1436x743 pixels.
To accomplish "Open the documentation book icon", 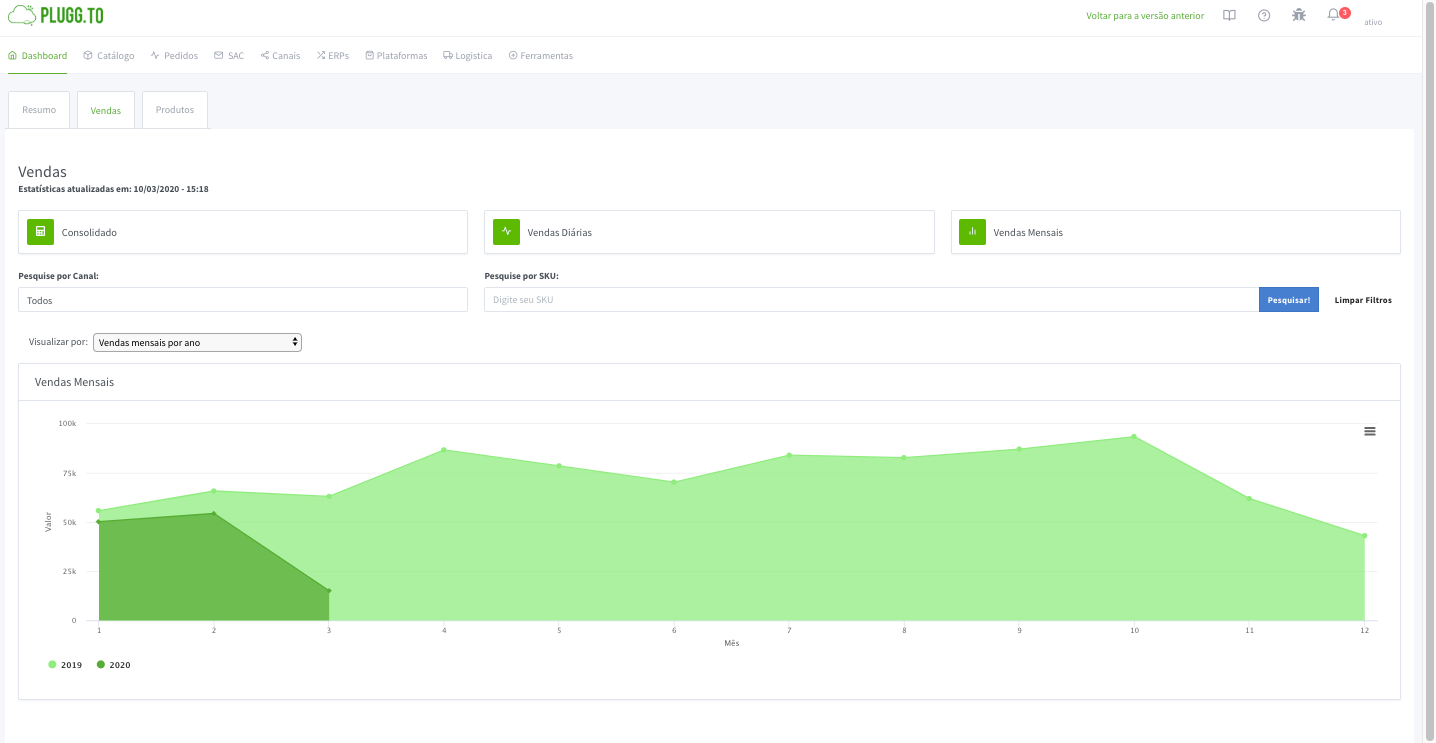I will point(1230,15).
